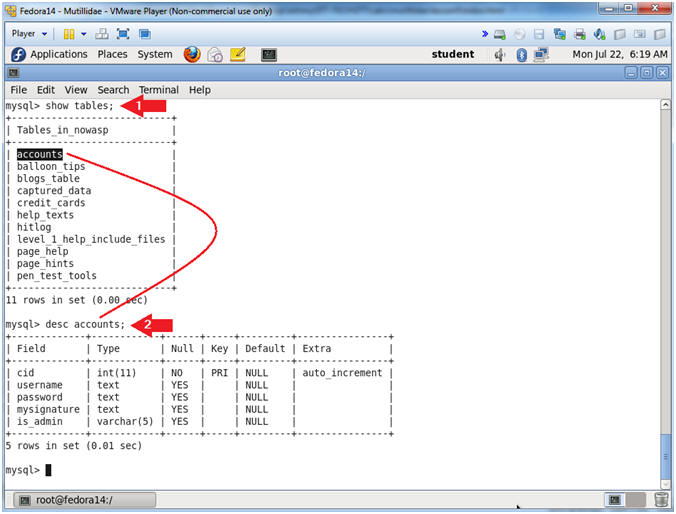Click the mysql prompt cursor line
This screenshot has width=676, height=514.
tap(28, 470)
